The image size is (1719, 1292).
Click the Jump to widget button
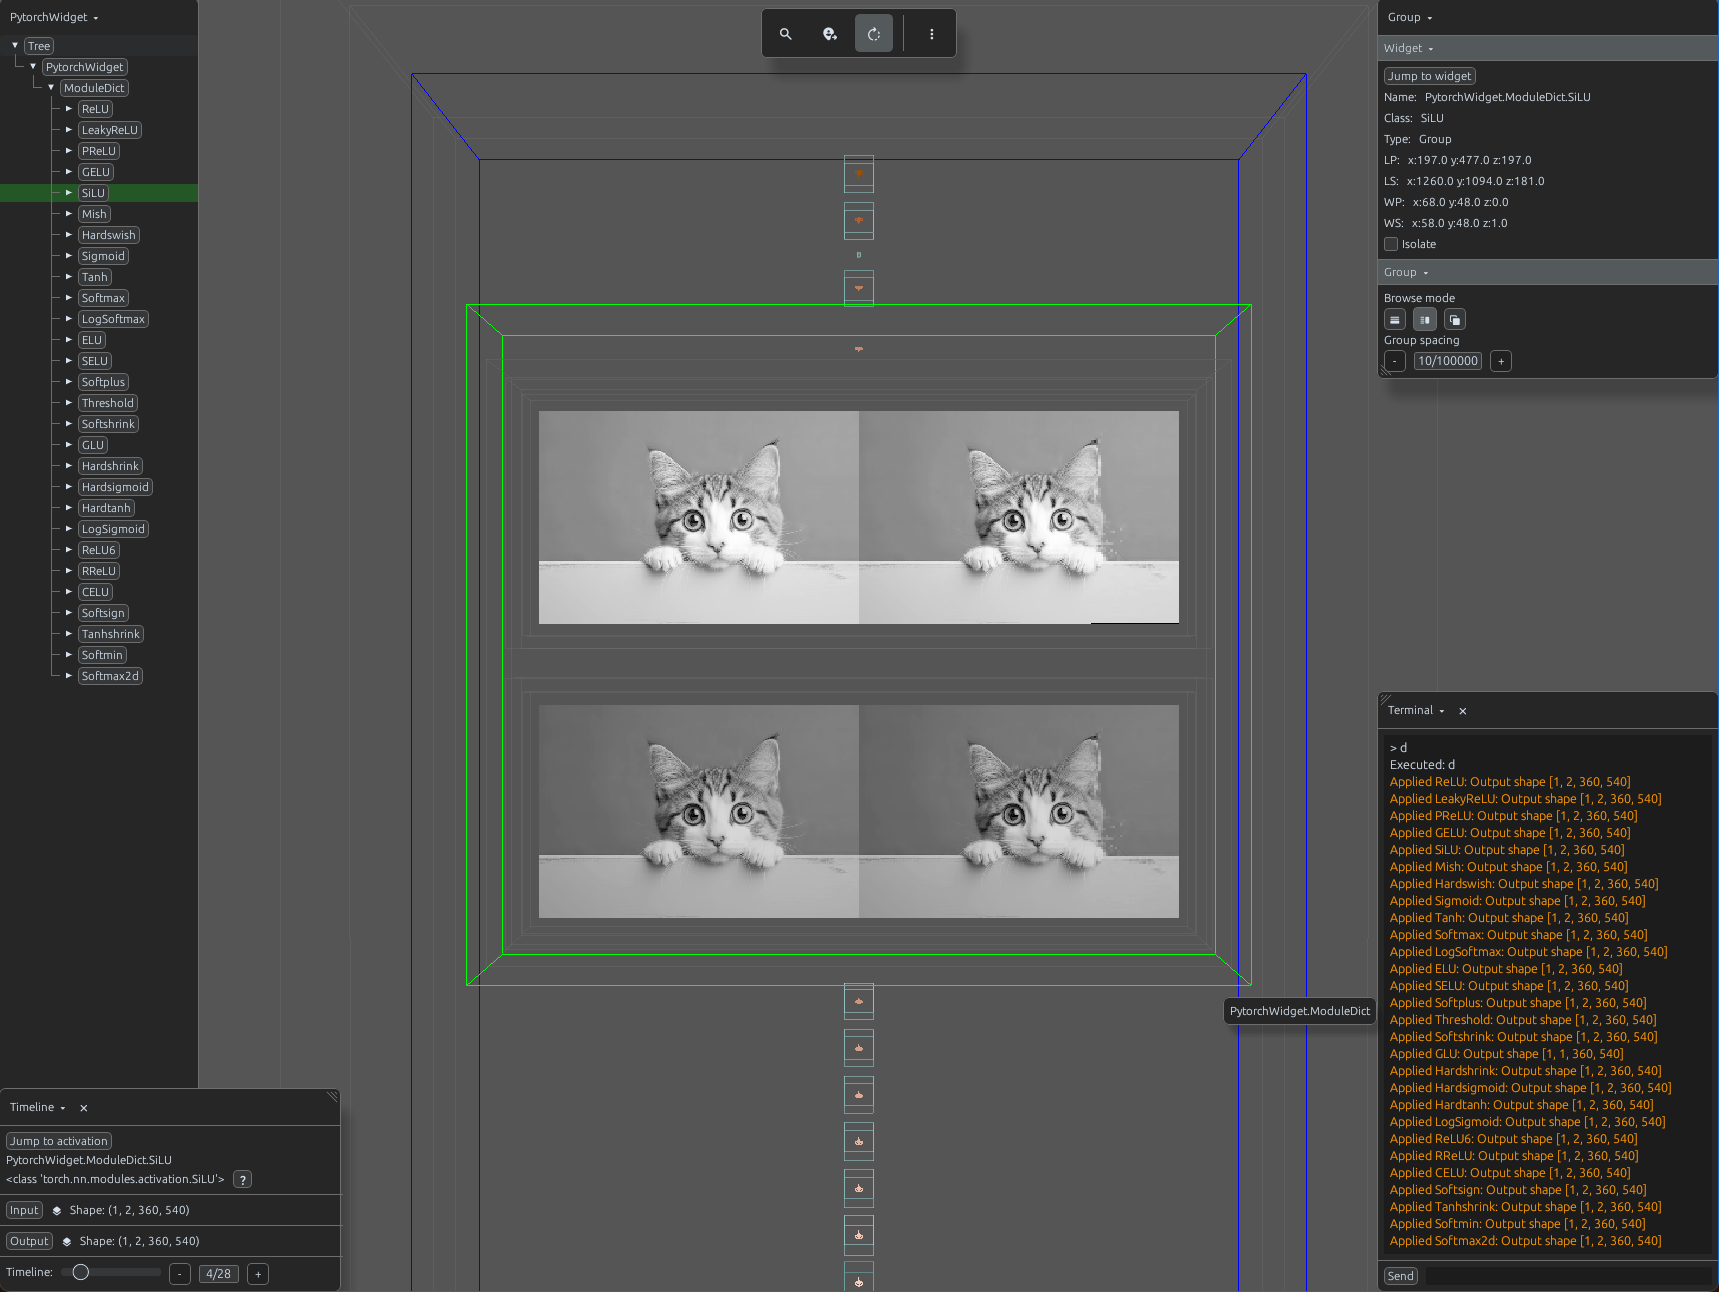point(1430,76)
